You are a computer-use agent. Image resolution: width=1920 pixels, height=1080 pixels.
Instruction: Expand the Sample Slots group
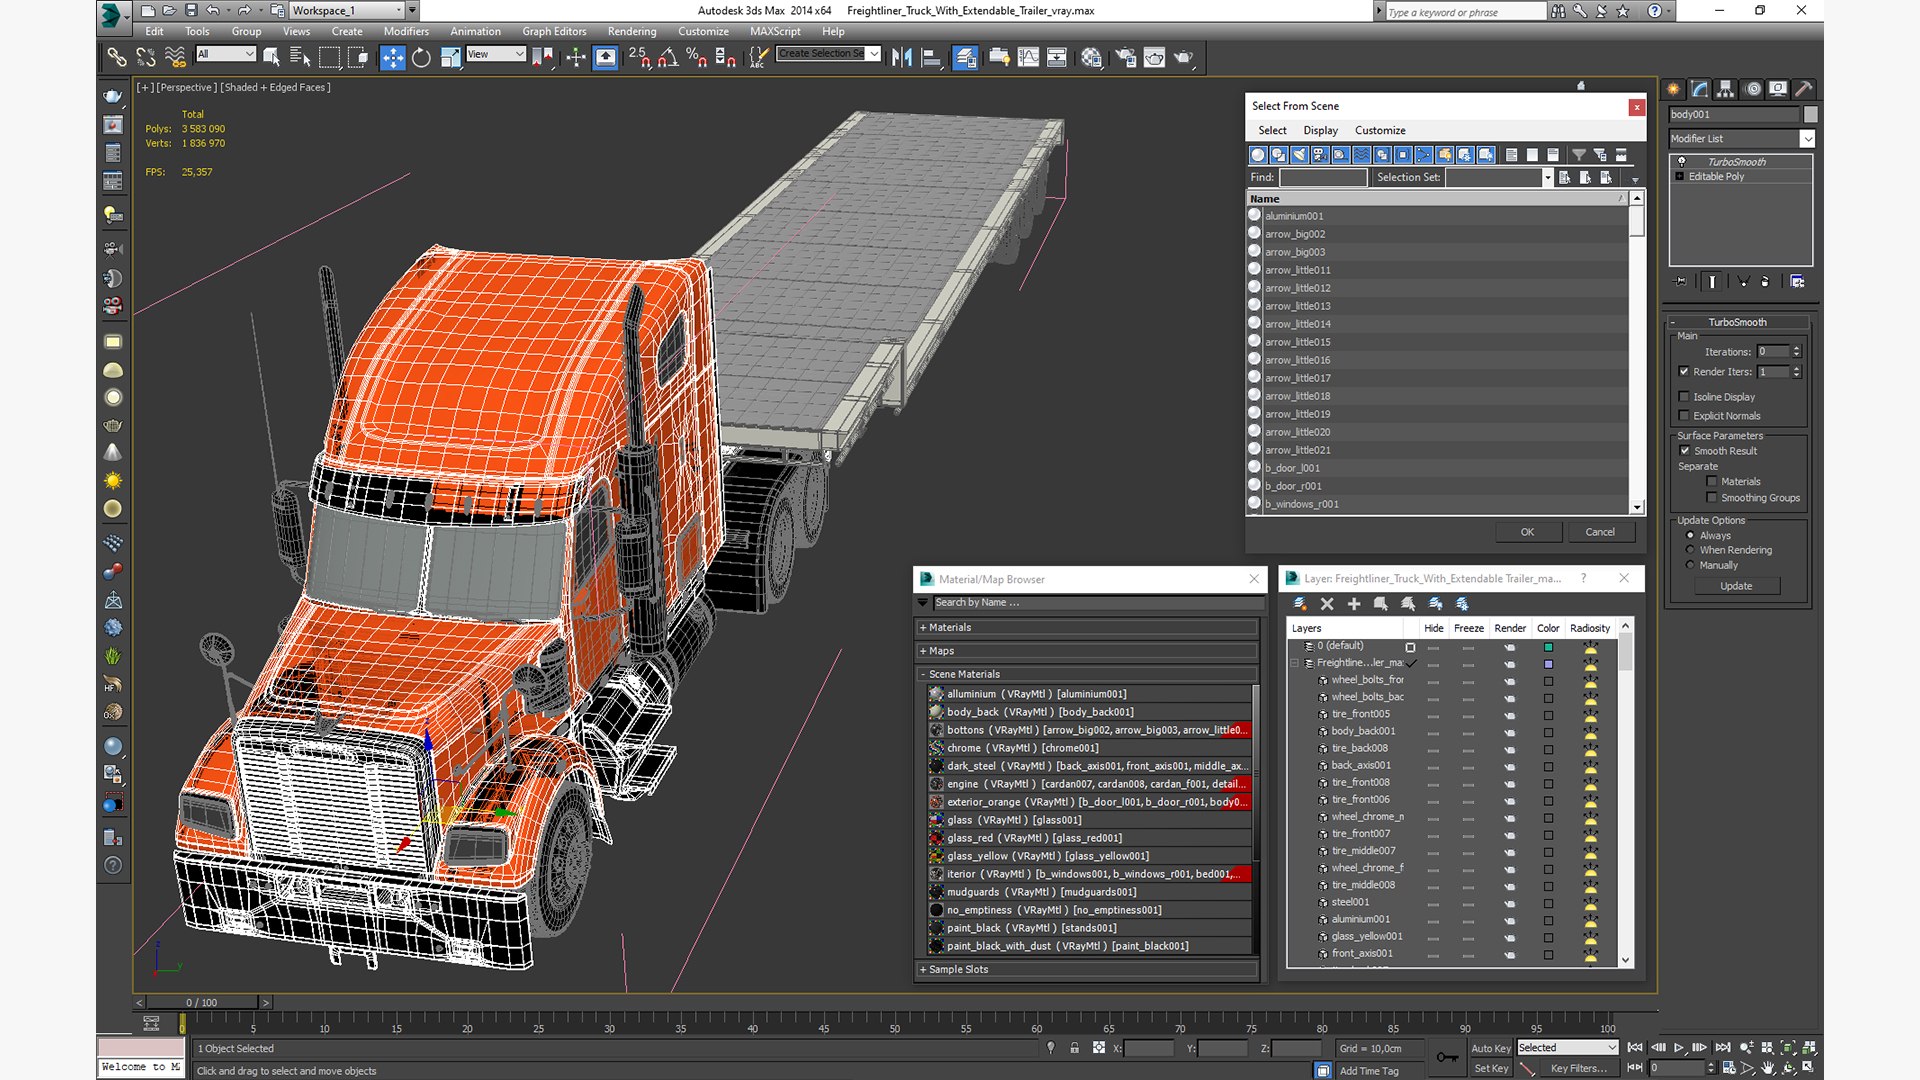pyautogui.click(x=923, y=970)
